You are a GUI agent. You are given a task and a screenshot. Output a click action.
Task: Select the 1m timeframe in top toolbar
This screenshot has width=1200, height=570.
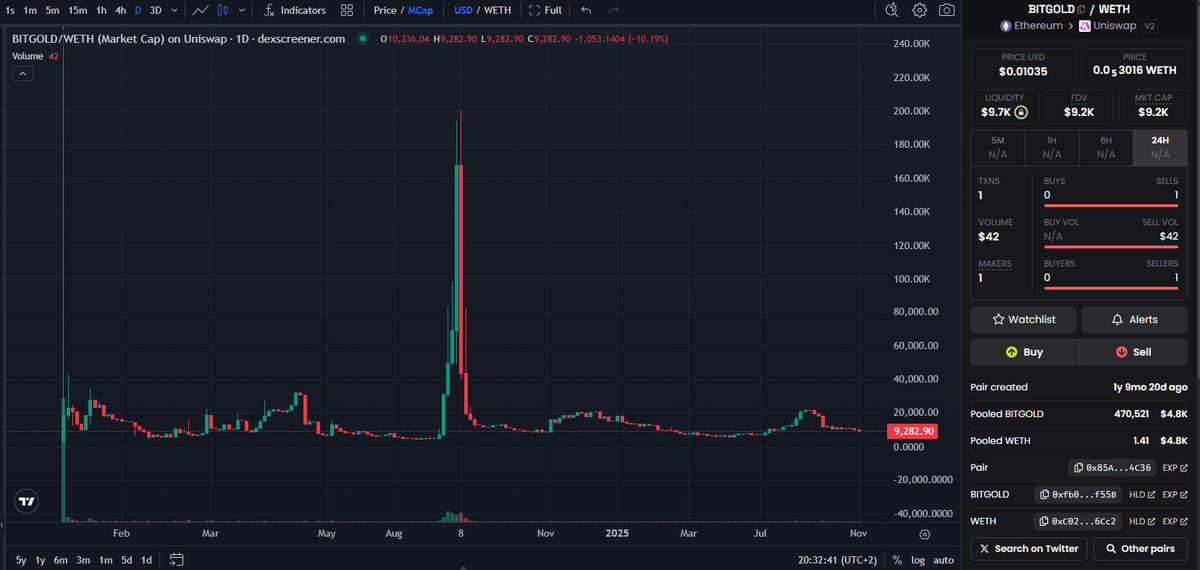click(30, 10)
